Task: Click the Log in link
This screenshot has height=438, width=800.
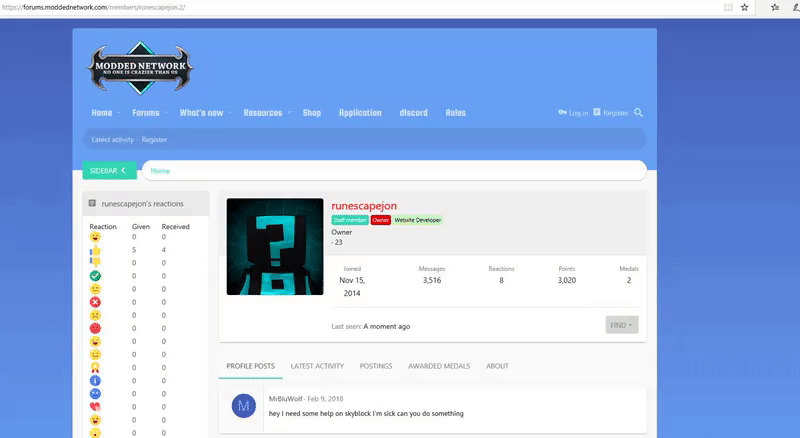Action: pos(579,113)
